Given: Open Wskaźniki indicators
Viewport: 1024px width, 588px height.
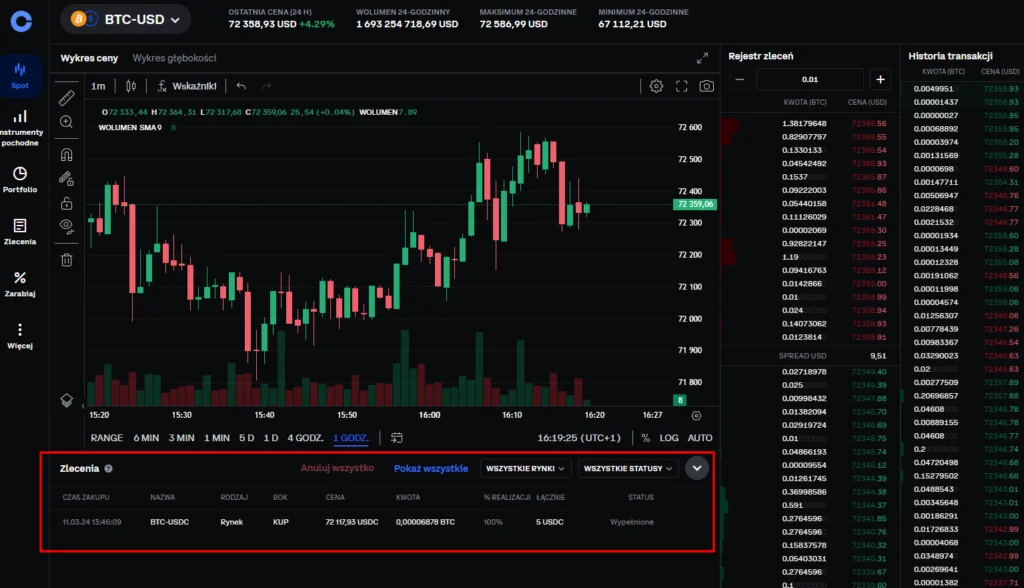Looking at the screenshot, I should tap(187, 86).
